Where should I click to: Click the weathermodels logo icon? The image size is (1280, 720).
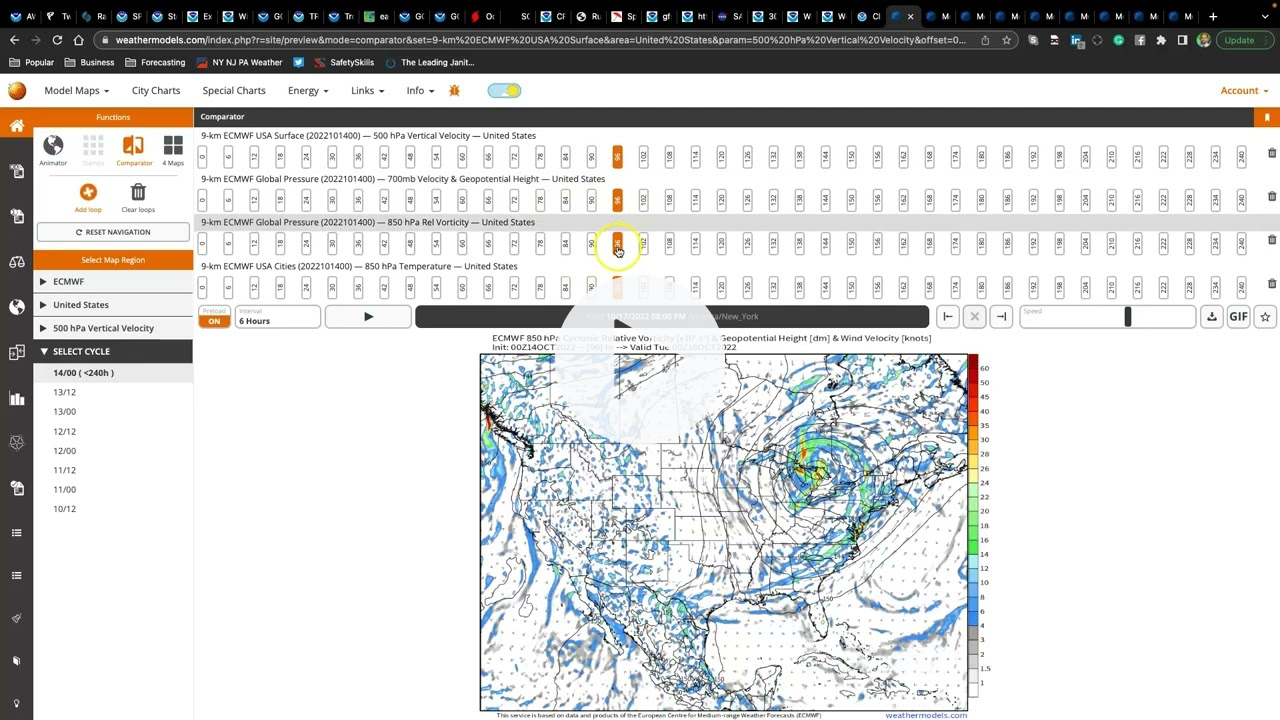17,90
